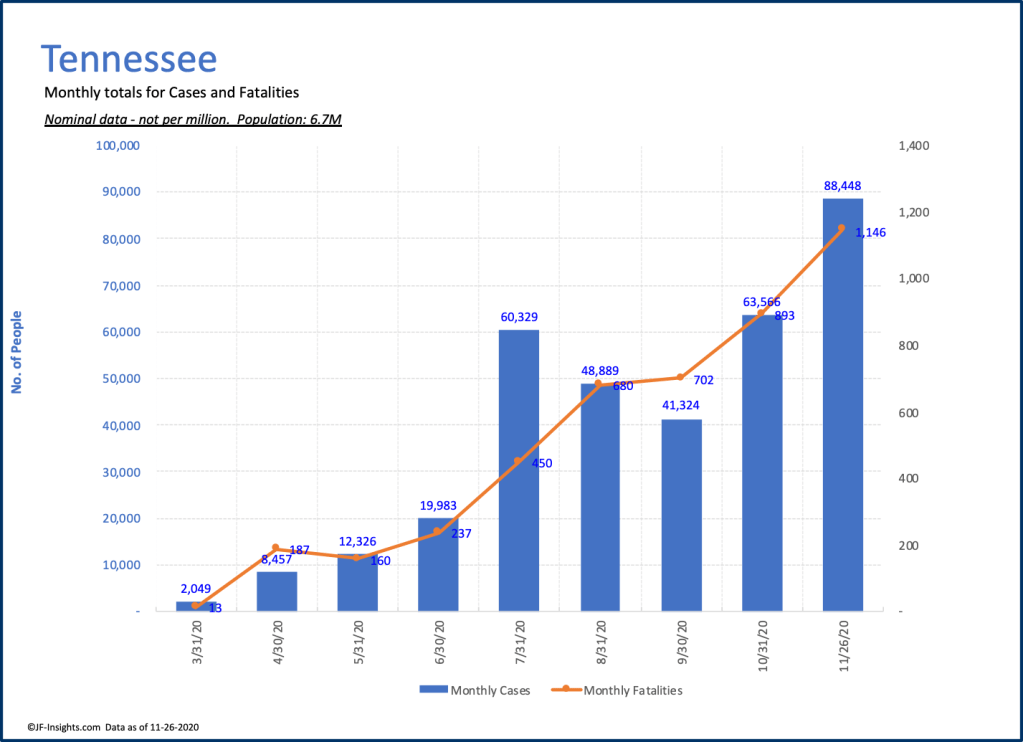Click the 4/30/20 bar in the chart
Viewport: 1023px width, 742px height.
point(276,591)
